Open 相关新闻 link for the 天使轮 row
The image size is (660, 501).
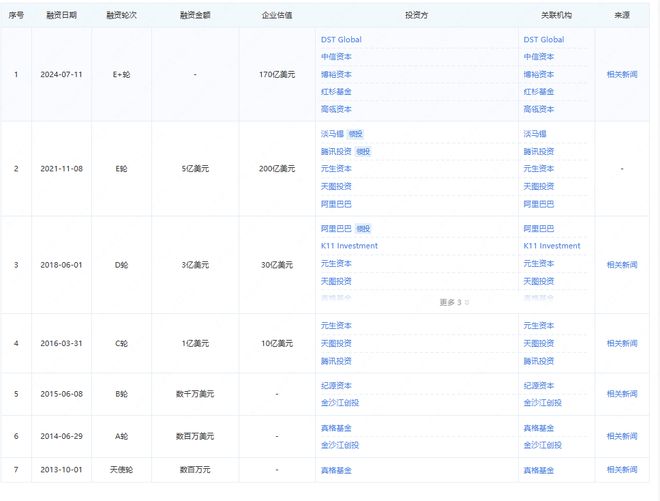pos(622,470)
